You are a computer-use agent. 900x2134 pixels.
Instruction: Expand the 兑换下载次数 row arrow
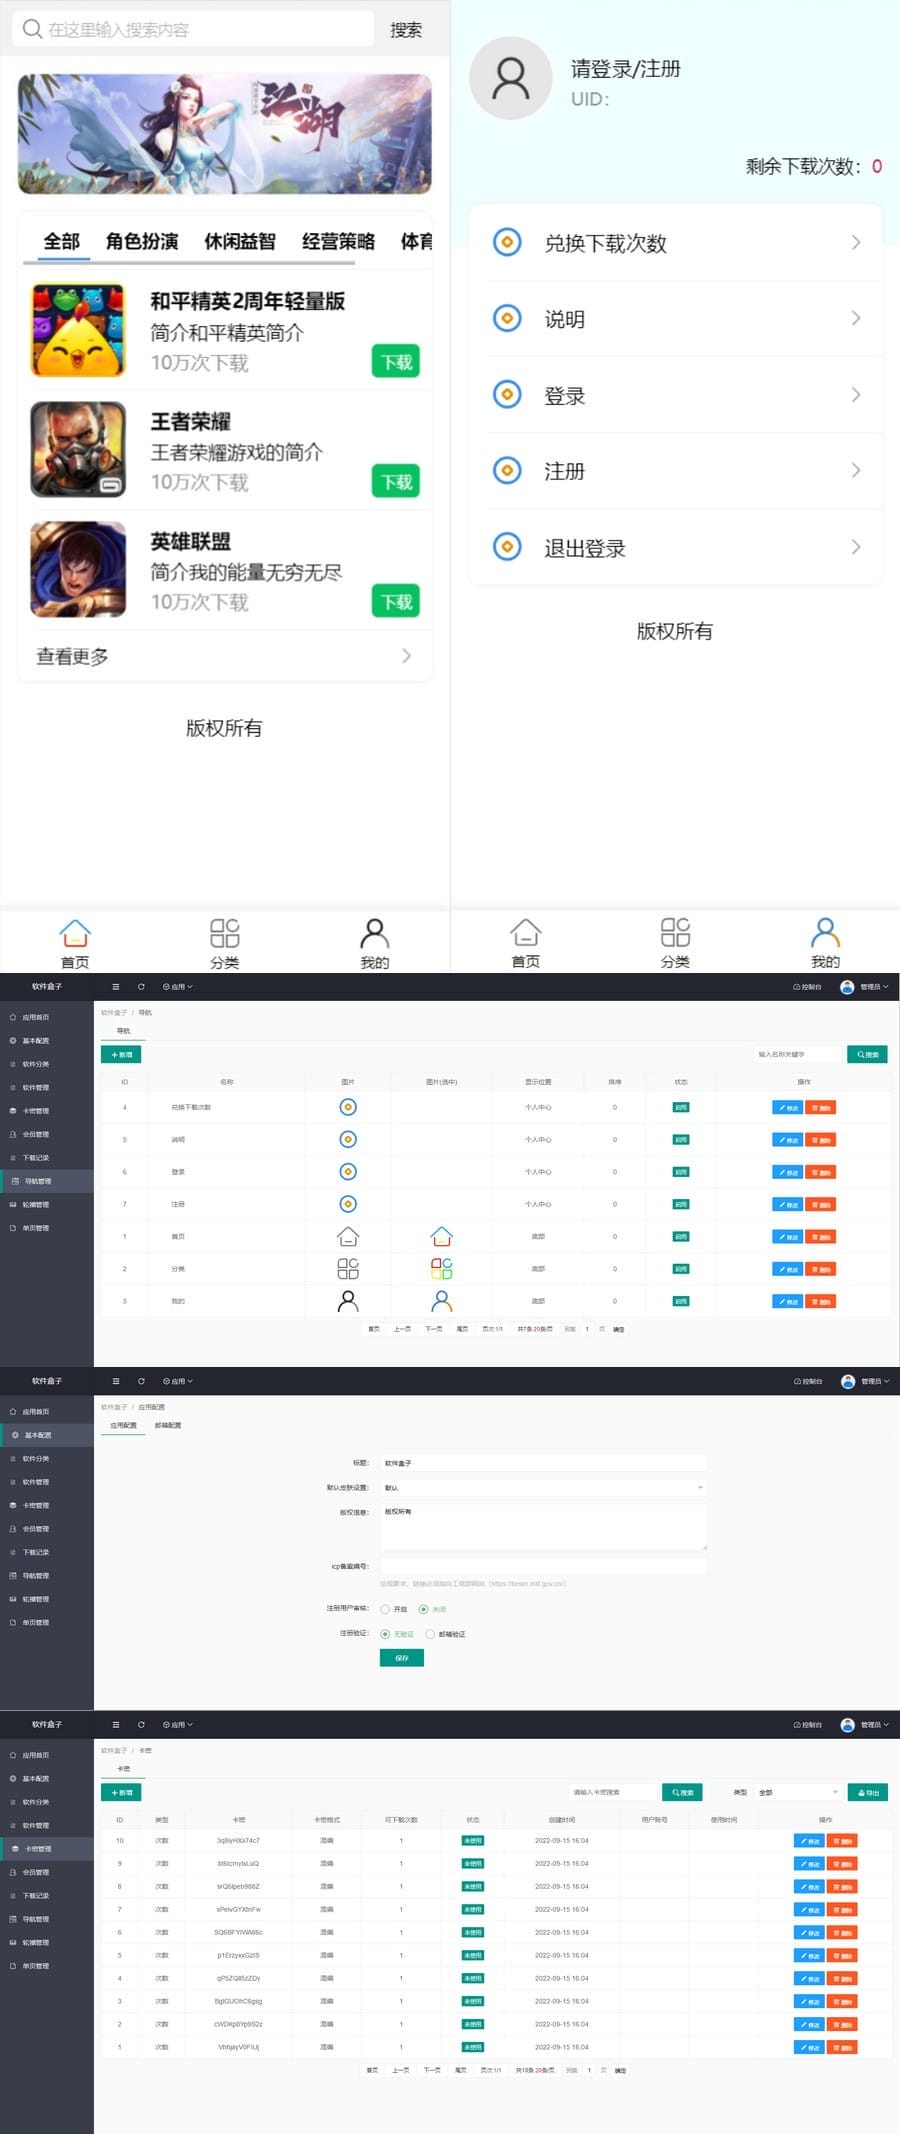pyautogui.click(x=855, y=243)
